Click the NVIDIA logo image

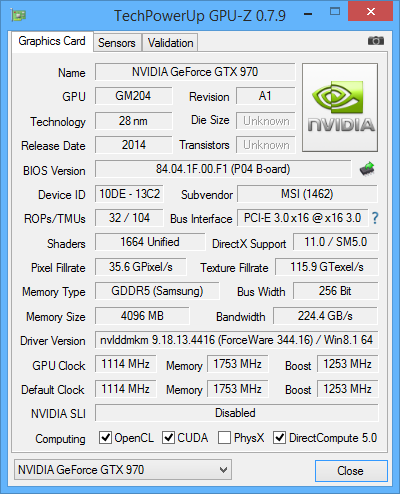click(x=340, y=108)
